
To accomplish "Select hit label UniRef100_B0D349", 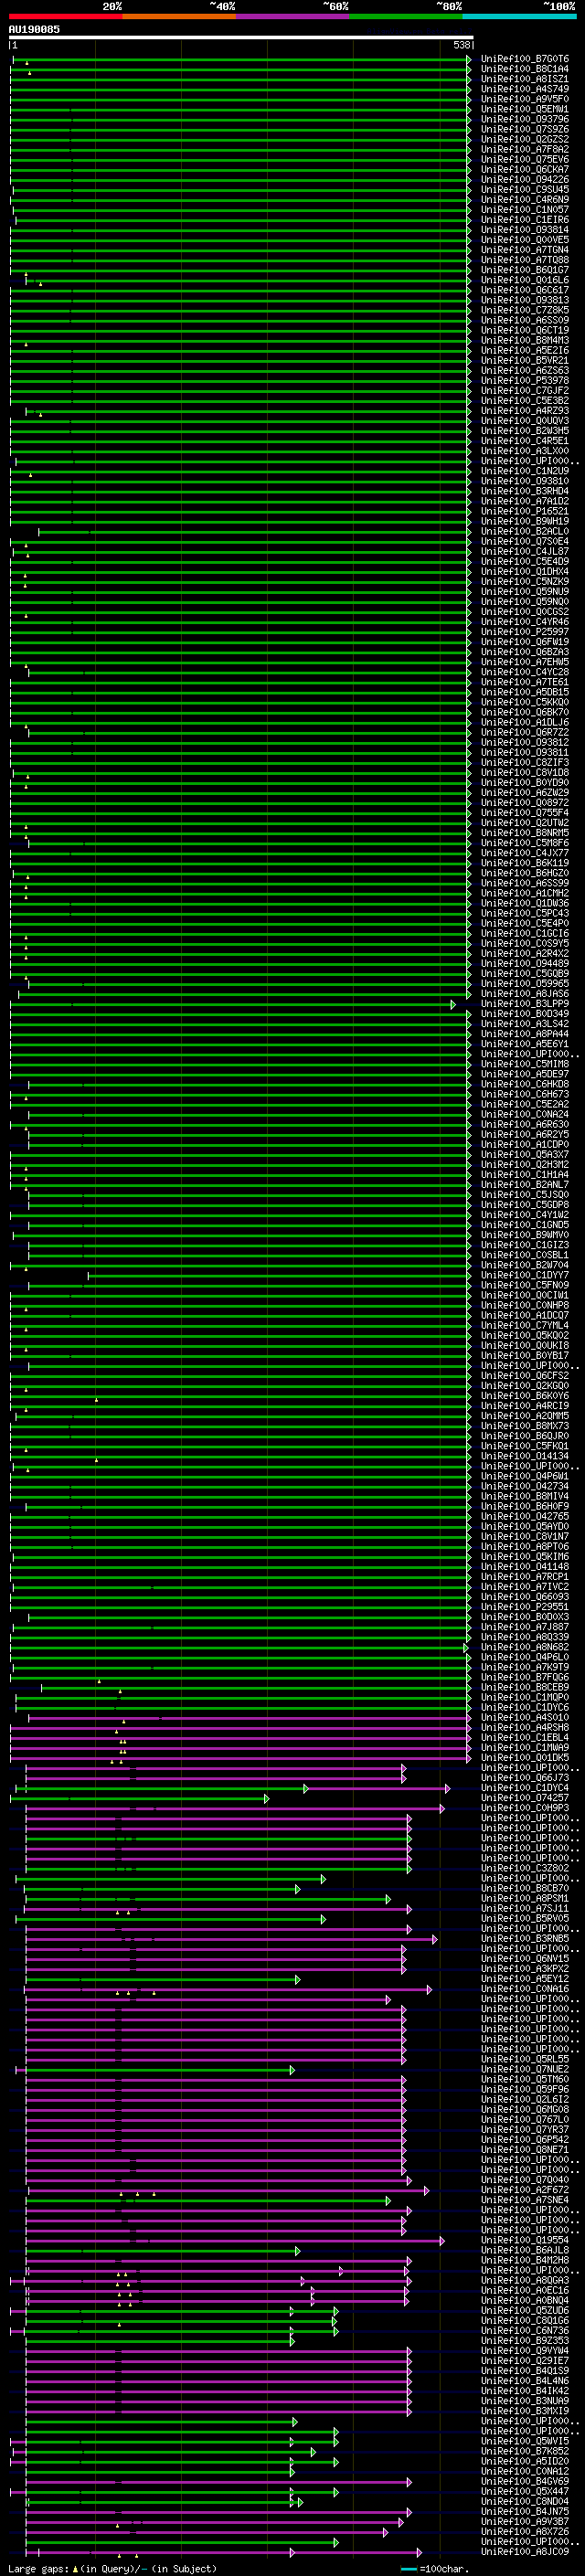I will (525, 1014).
